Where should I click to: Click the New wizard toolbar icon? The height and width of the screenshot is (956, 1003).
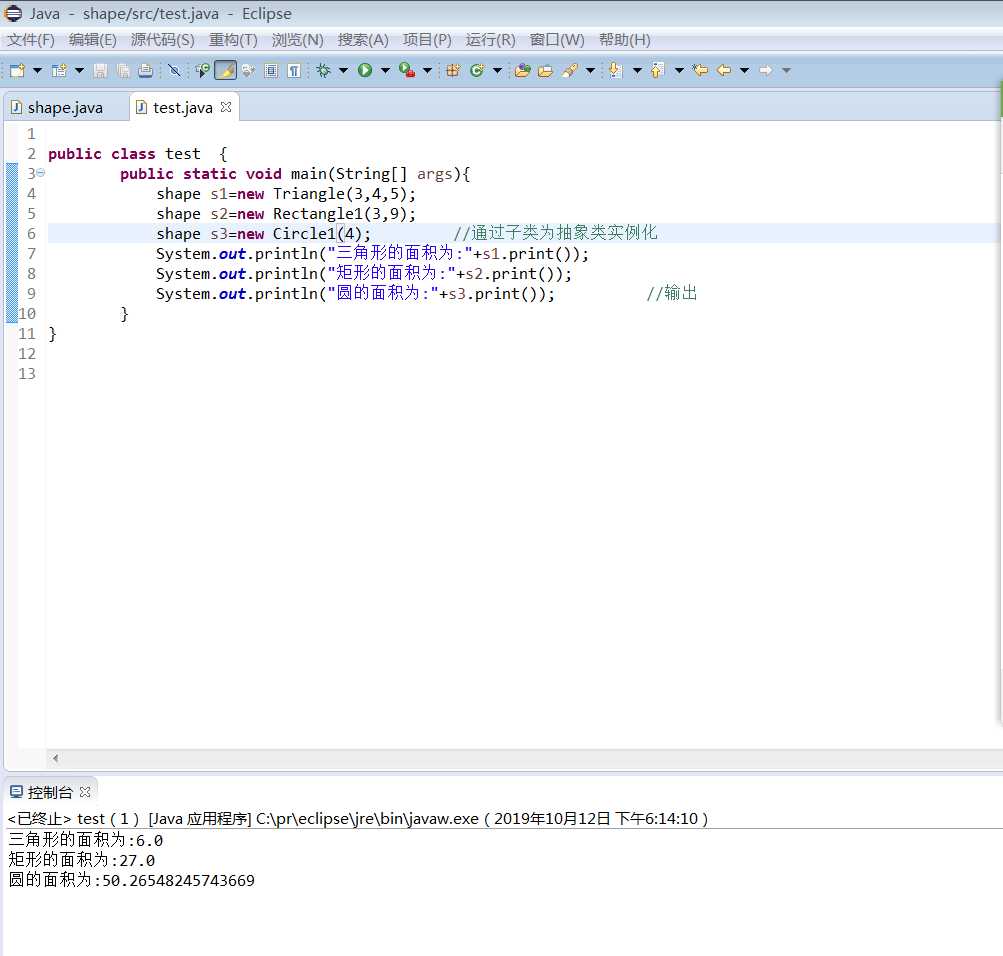pos(17,70)
